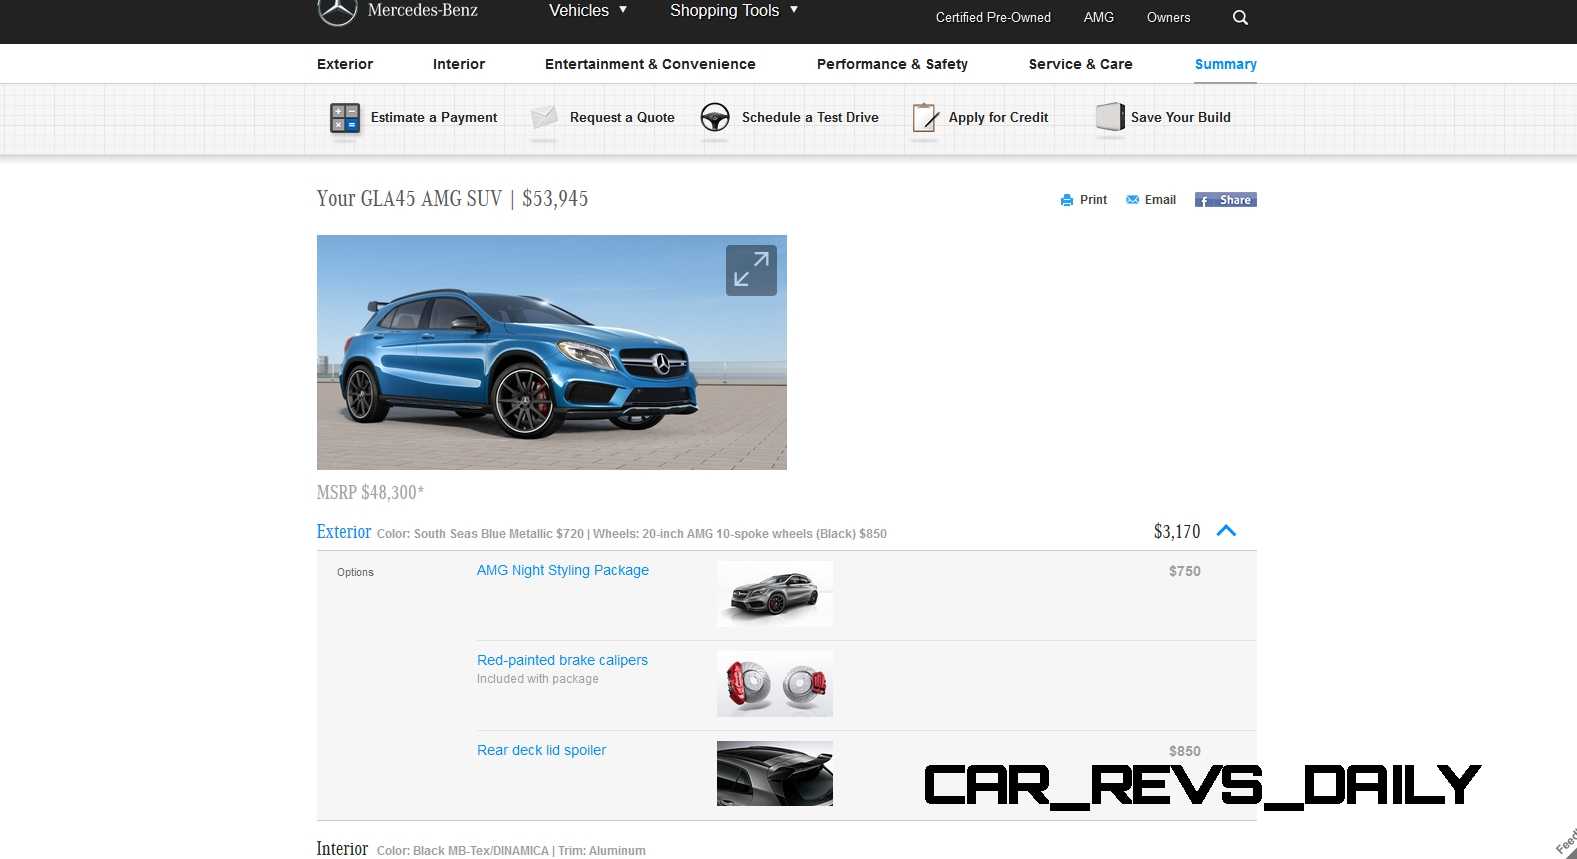The width and height of the screenshot is (1577, 859).
Task: Click 'Included with package' note
Action: [x=538, y=679]
